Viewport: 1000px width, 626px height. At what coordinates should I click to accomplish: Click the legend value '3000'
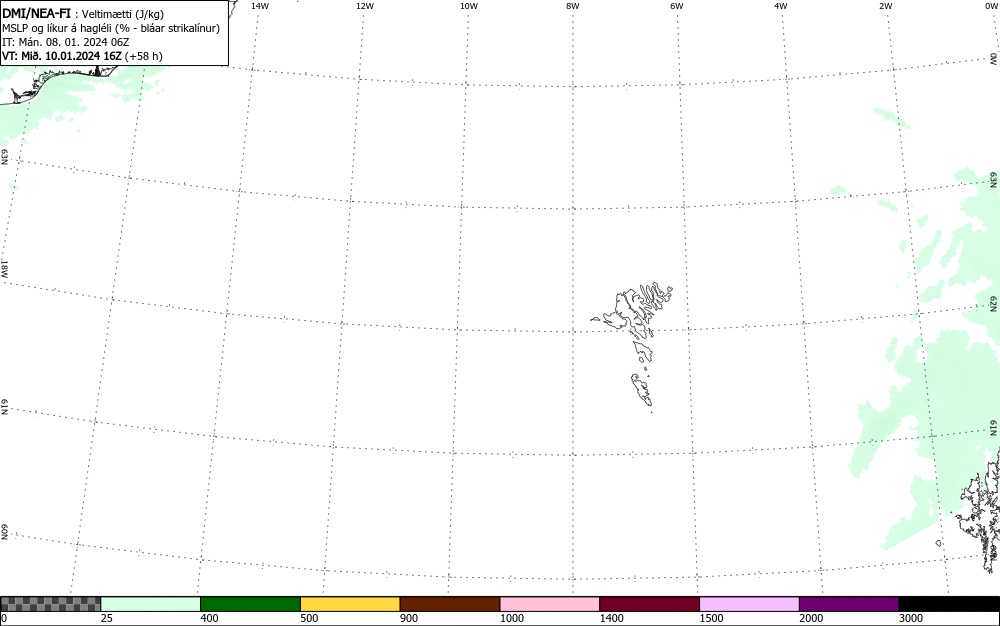(911, 618)
